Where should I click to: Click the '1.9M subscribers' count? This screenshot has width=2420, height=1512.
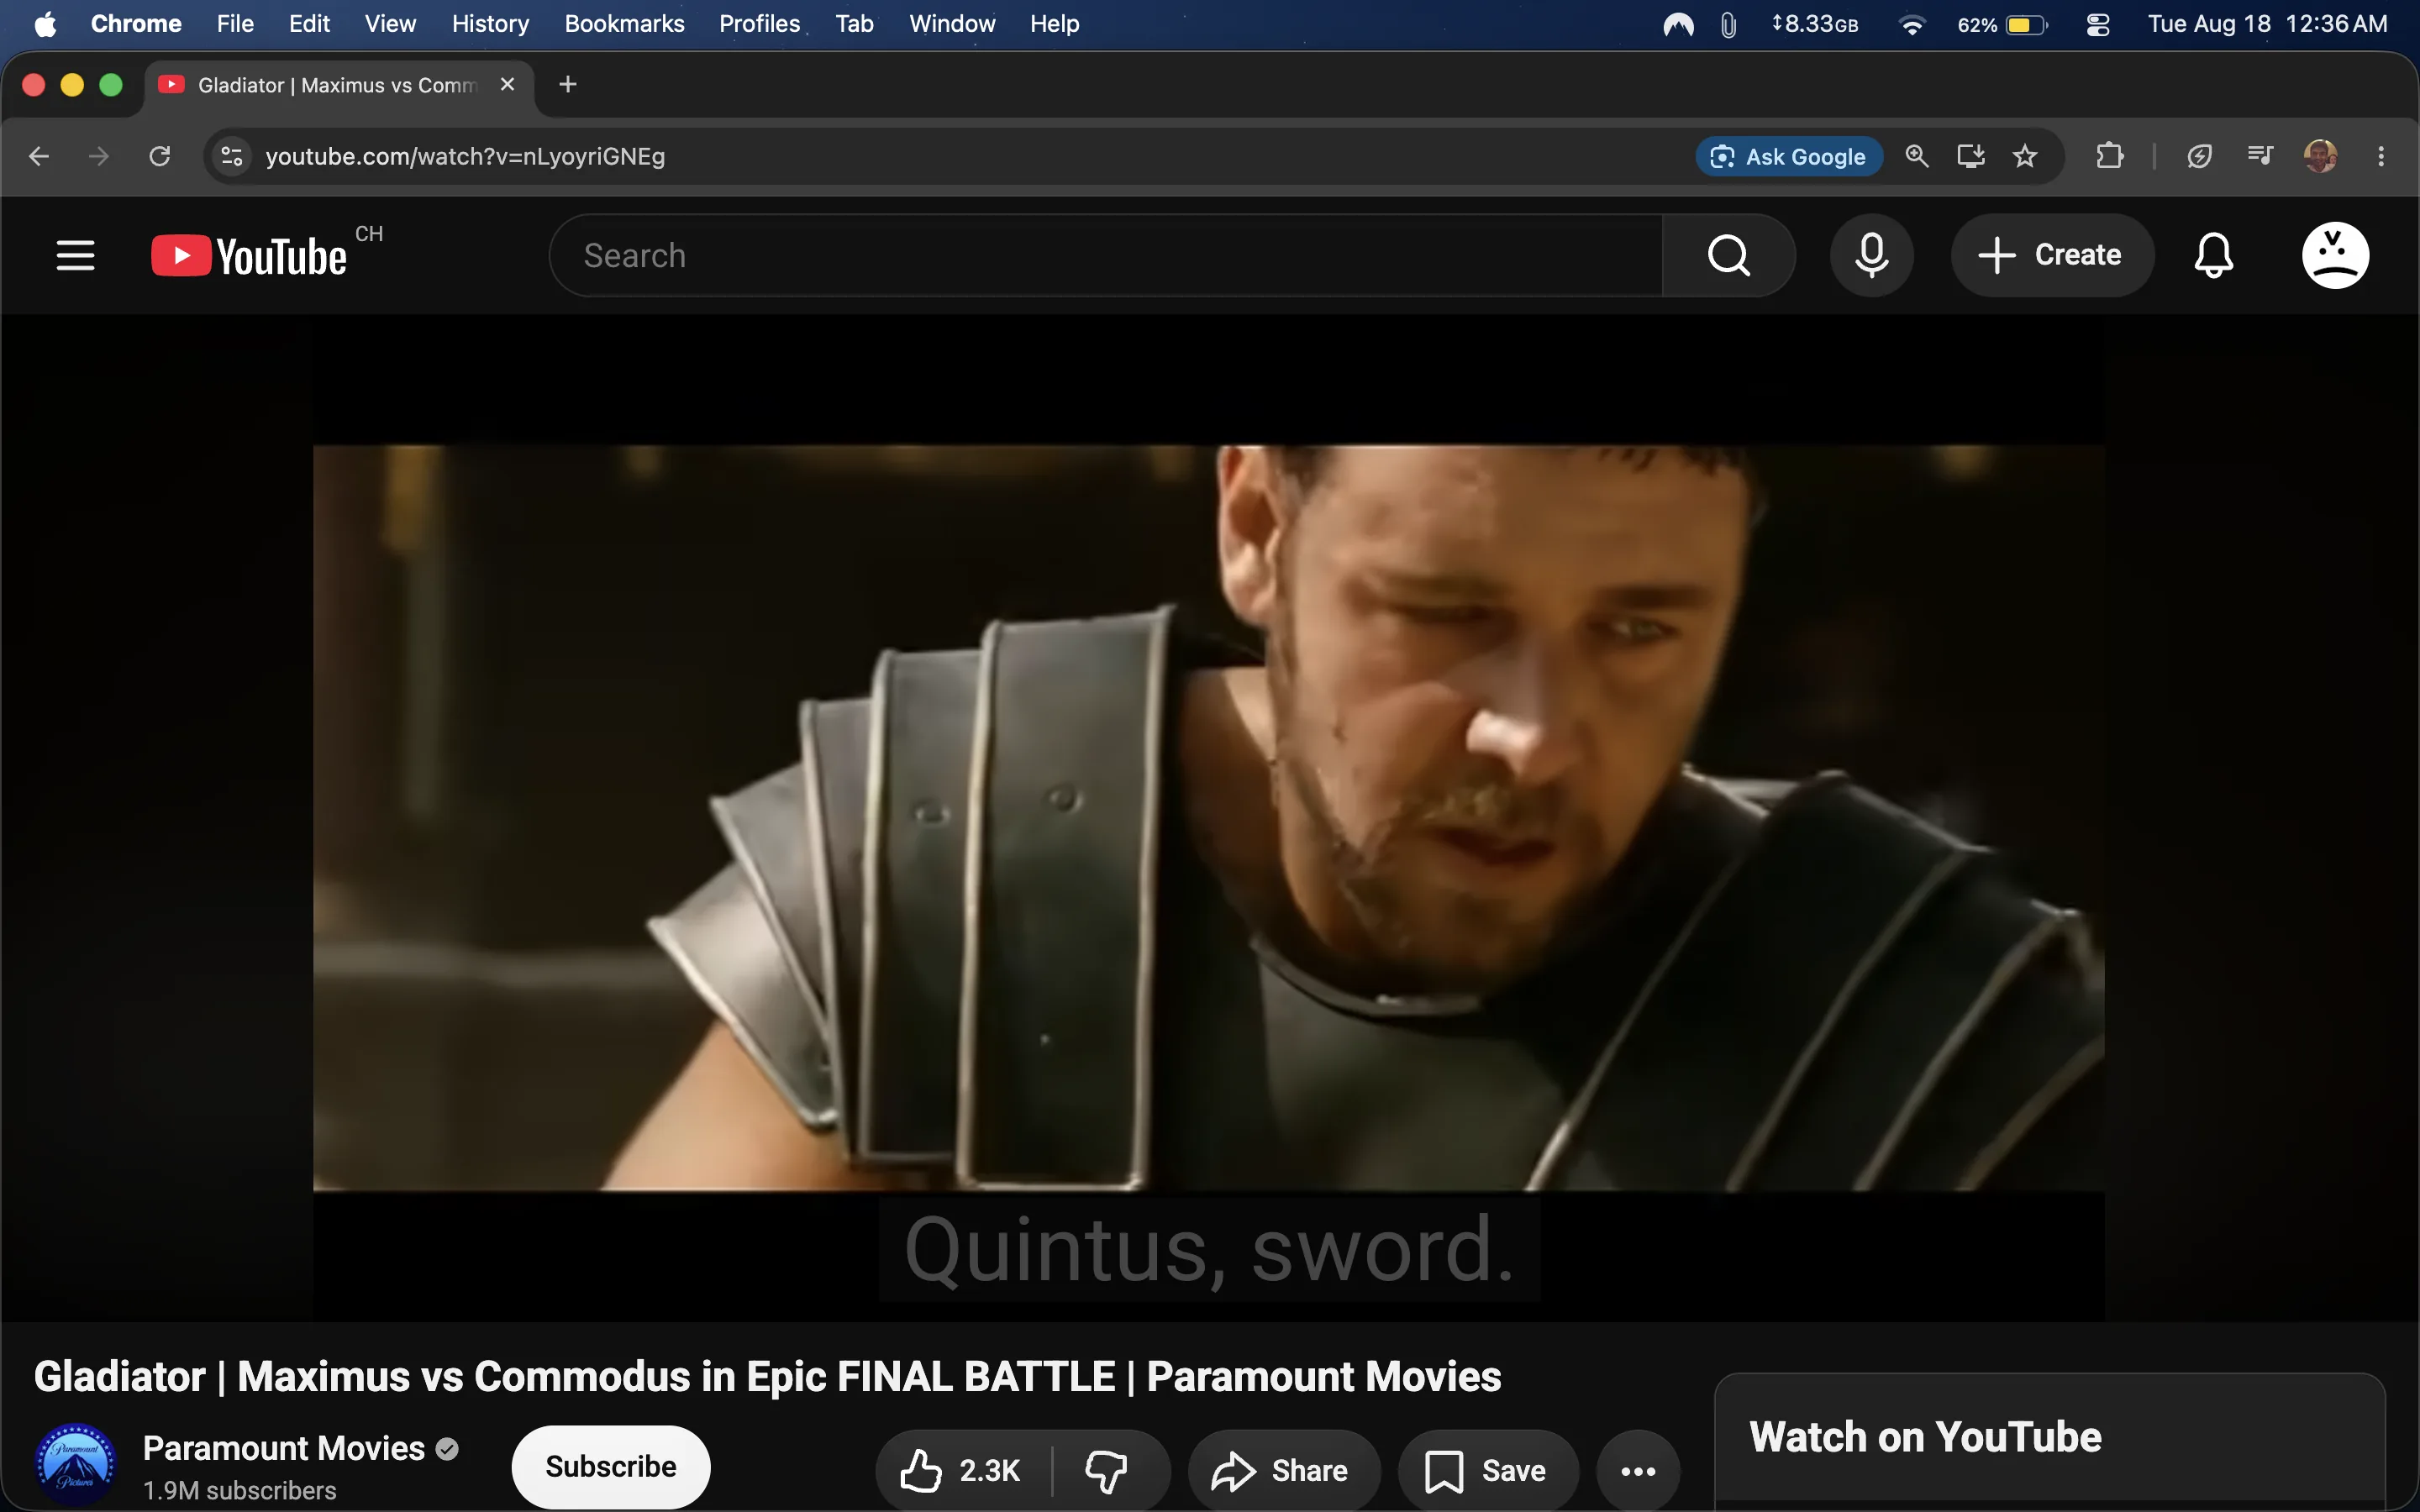click(240, 1490)
